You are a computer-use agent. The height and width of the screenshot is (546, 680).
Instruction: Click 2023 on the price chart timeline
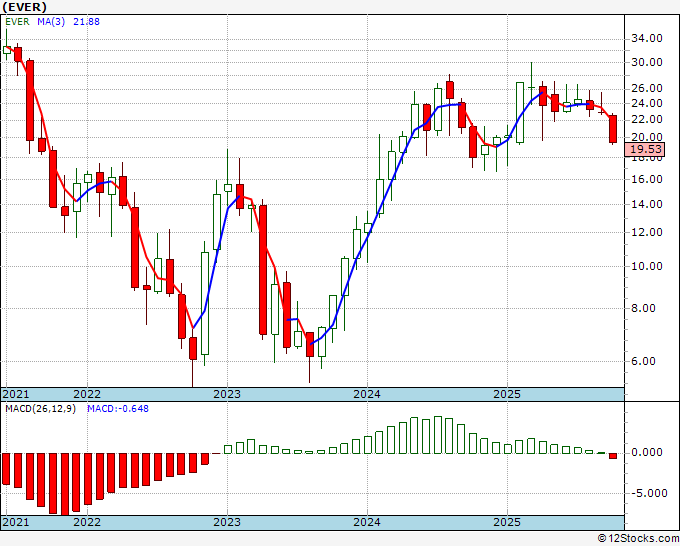227,394
